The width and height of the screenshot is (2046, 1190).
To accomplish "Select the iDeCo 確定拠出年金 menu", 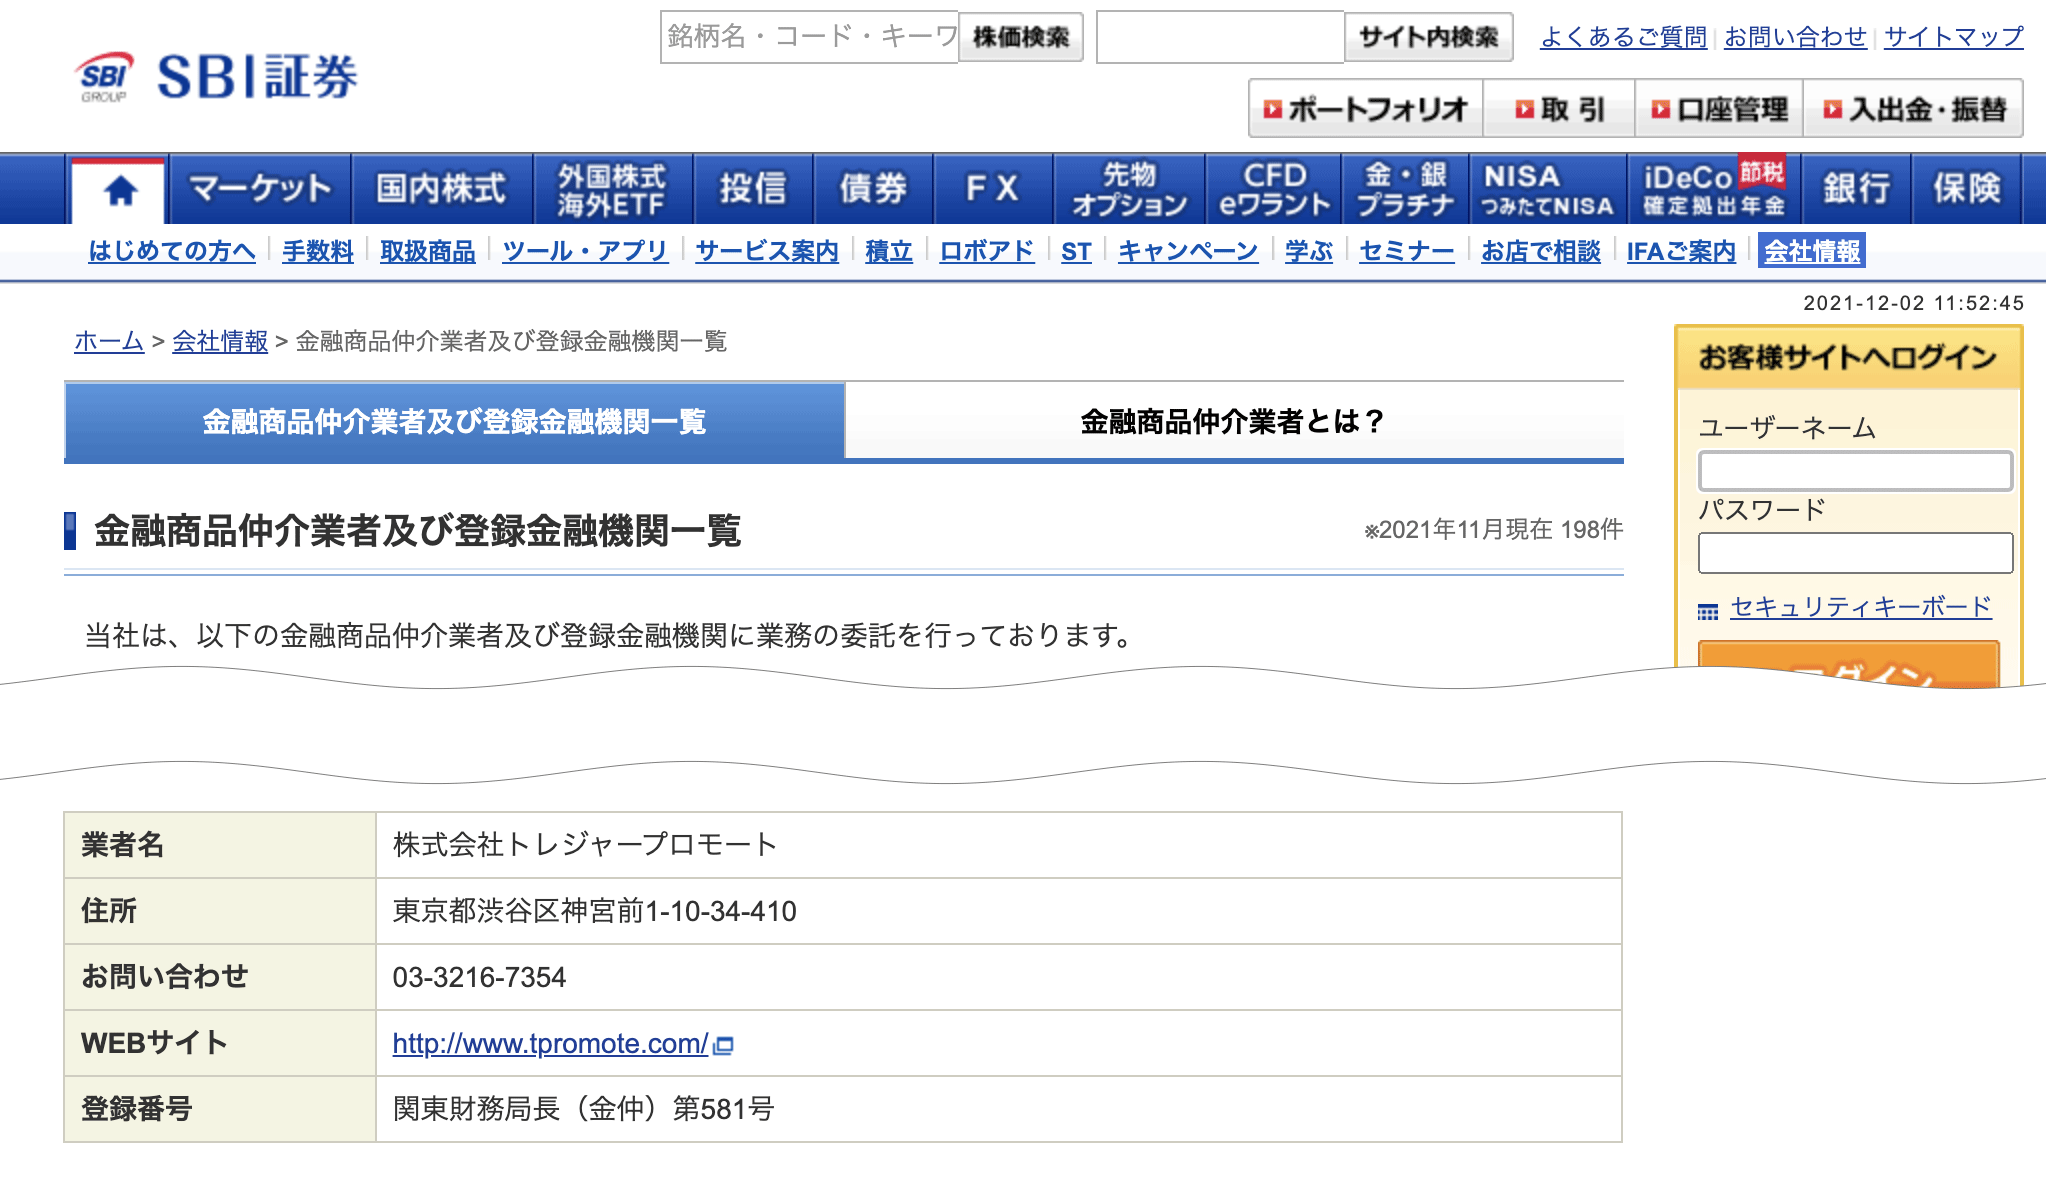I will [x=1714, y=189].
